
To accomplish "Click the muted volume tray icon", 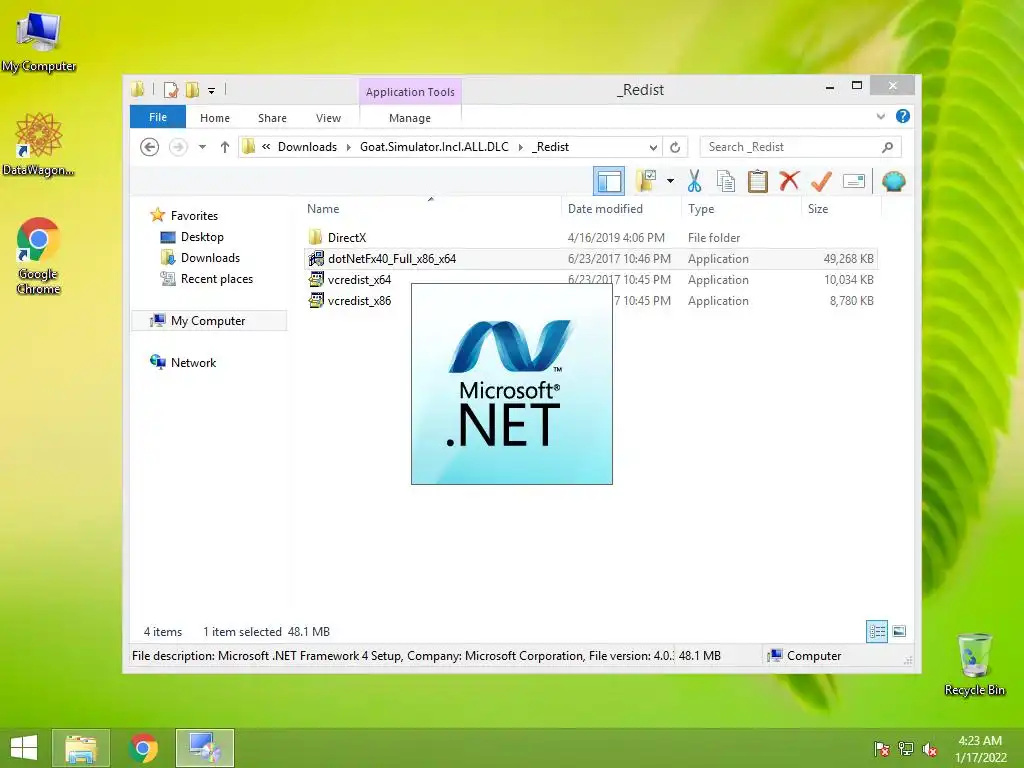I will point(930,749).
